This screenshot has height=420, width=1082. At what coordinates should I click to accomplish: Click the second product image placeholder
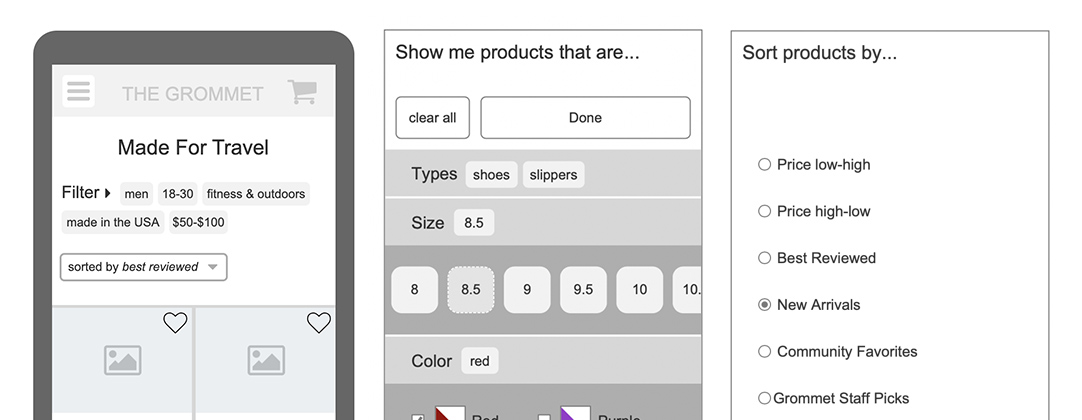tap(266, 361)
